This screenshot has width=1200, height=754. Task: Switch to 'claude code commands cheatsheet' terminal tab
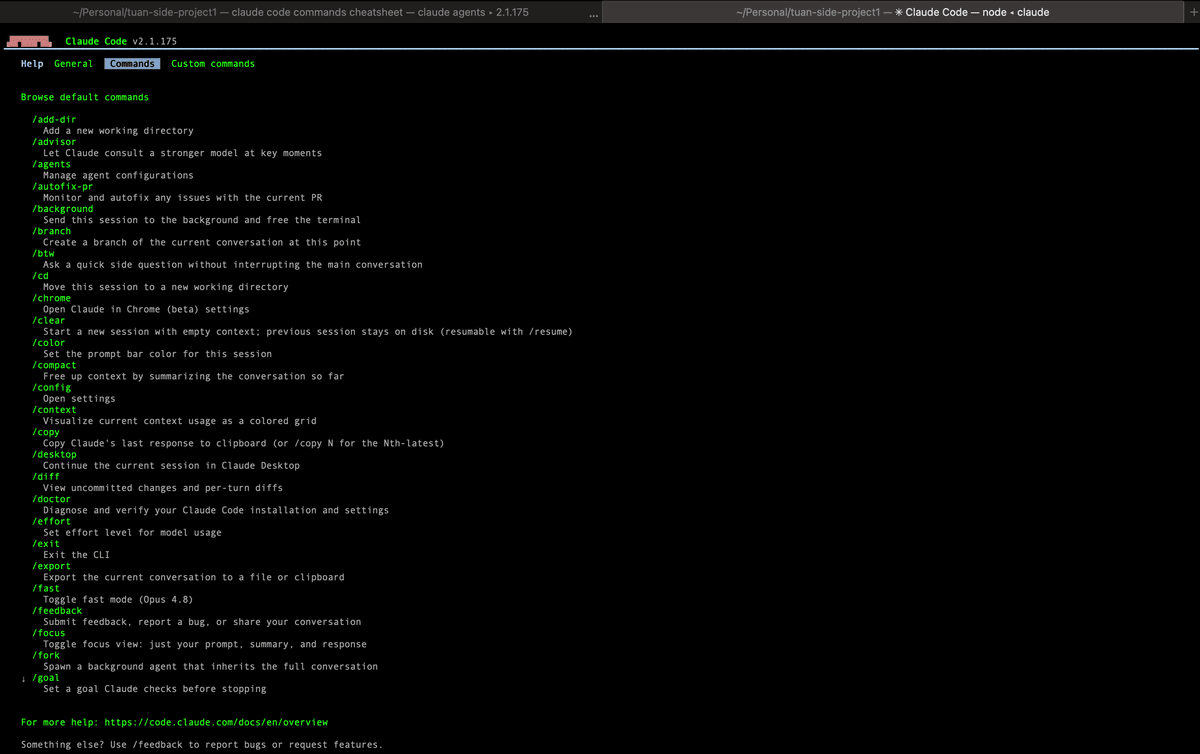(302, 12)
